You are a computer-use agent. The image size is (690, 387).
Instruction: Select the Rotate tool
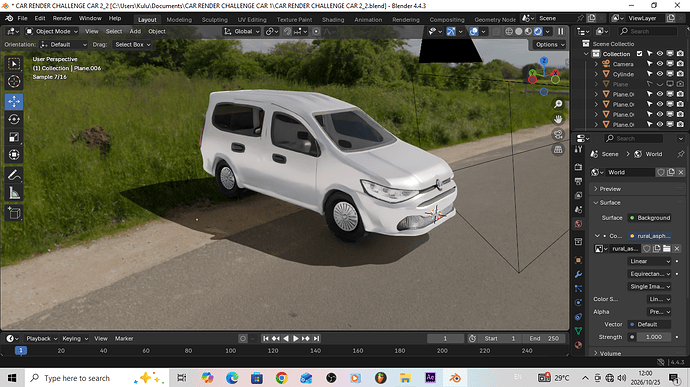[x=14, y=119]
